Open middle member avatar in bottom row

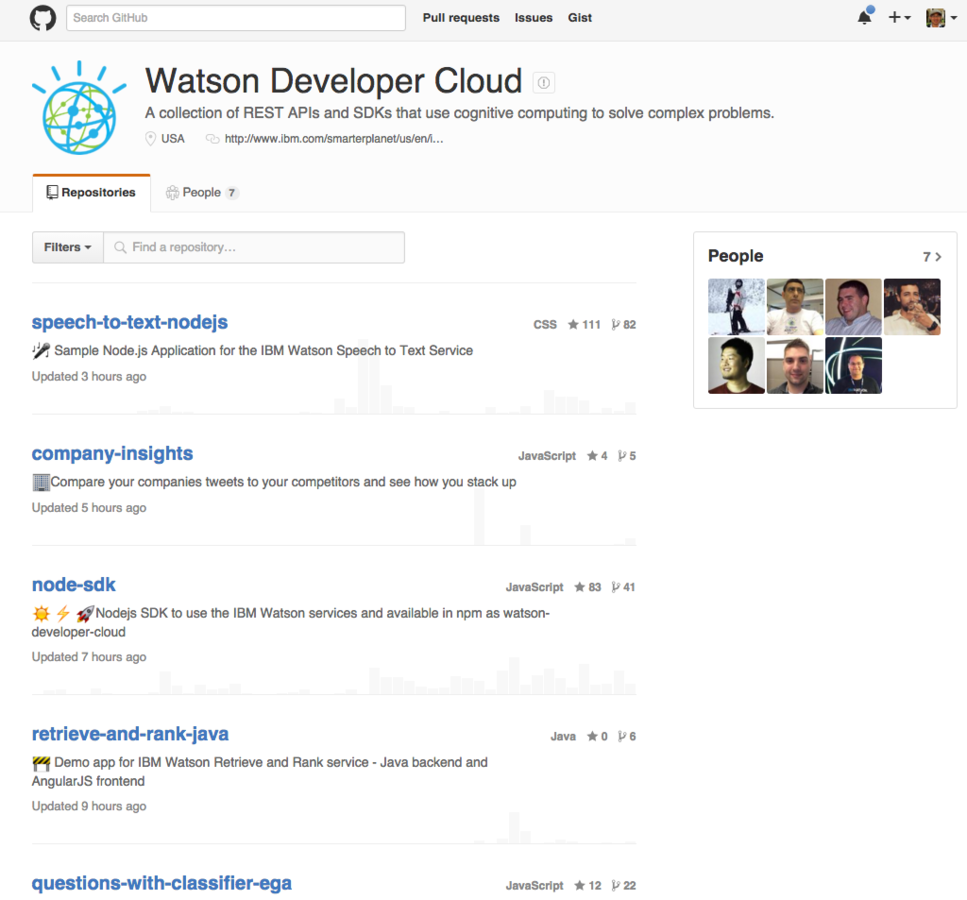coord(795,365)
